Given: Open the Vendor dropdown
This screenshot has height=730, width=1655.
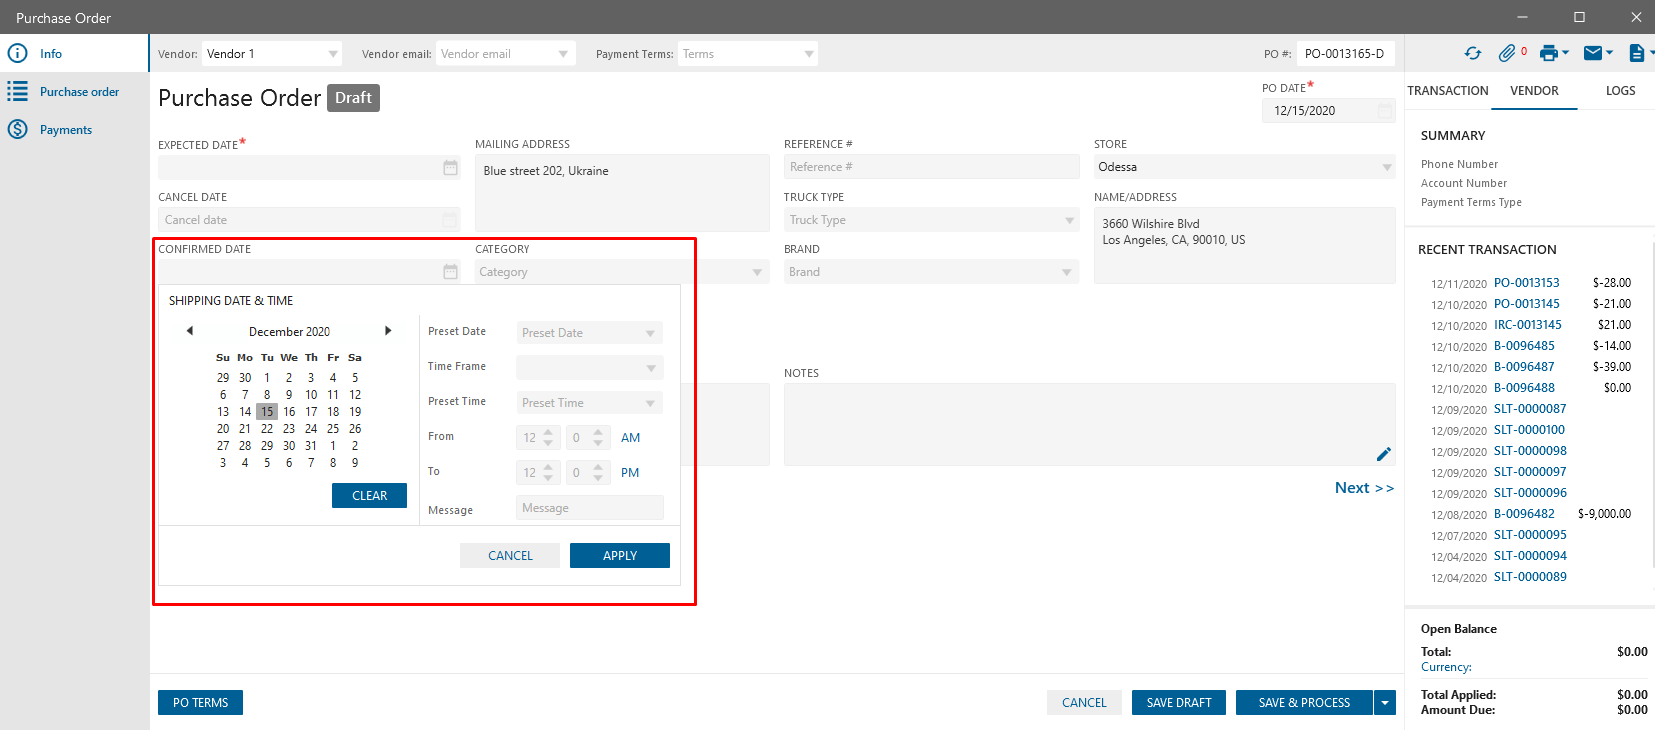Looking at the screenshot, I should (x=332, y=54).
